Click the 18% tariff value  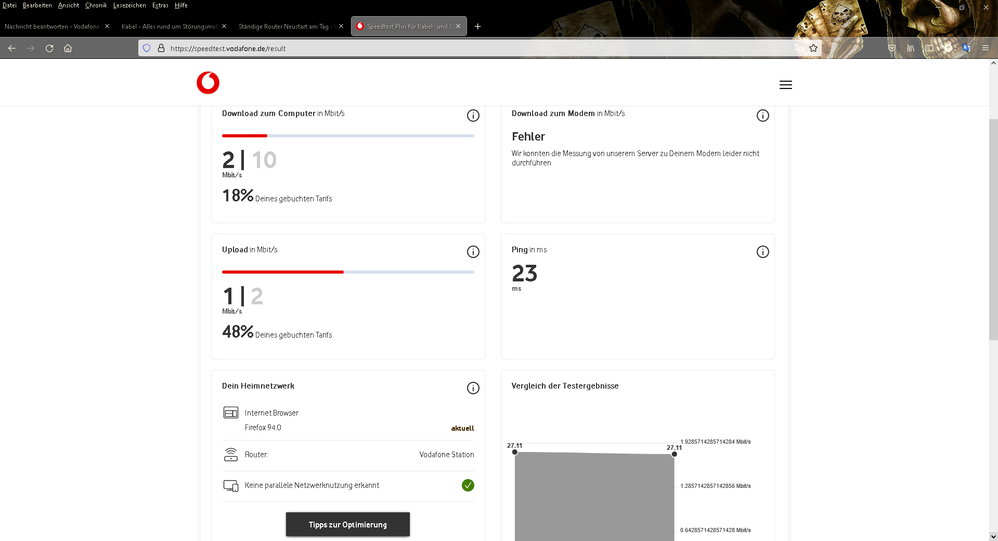[237, 195]
